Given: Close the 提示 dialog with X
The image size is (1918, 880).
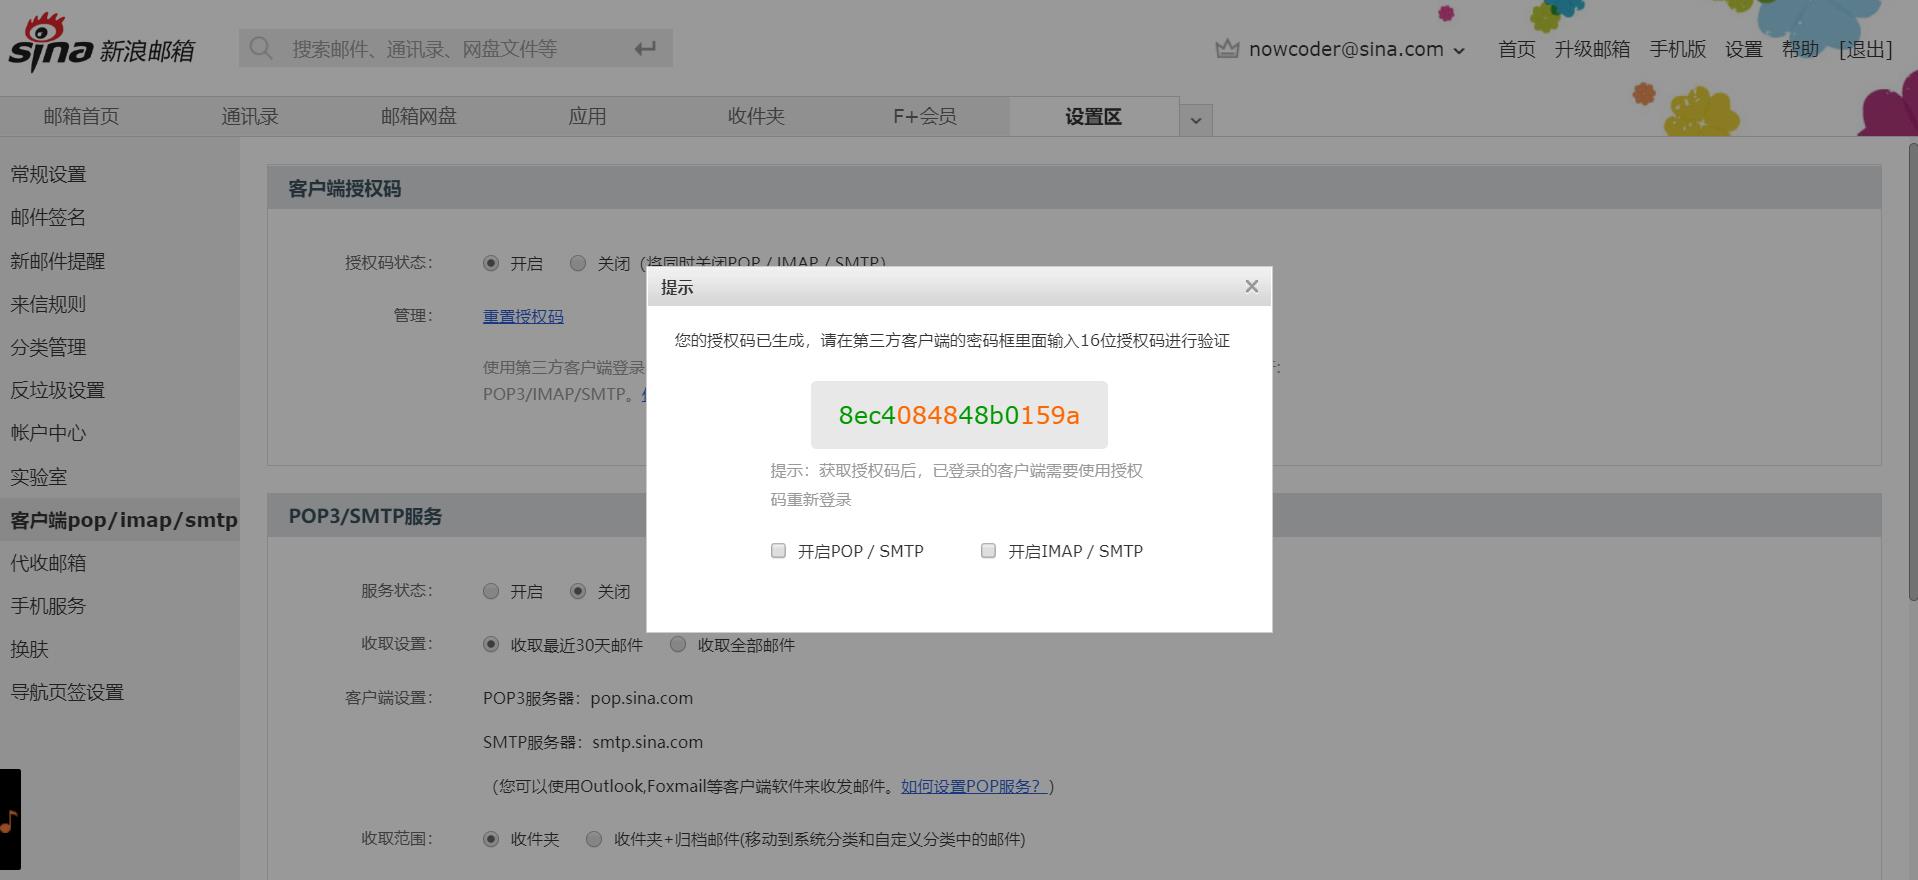Looking at the screenshot, I should 1251,287.
